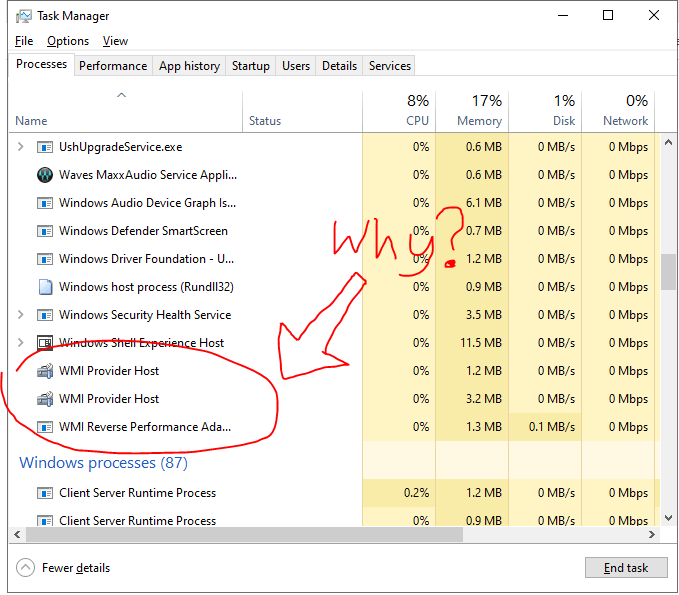Click the Client Server Runtime Process icon at 0.2% CPU

point(45,493)
